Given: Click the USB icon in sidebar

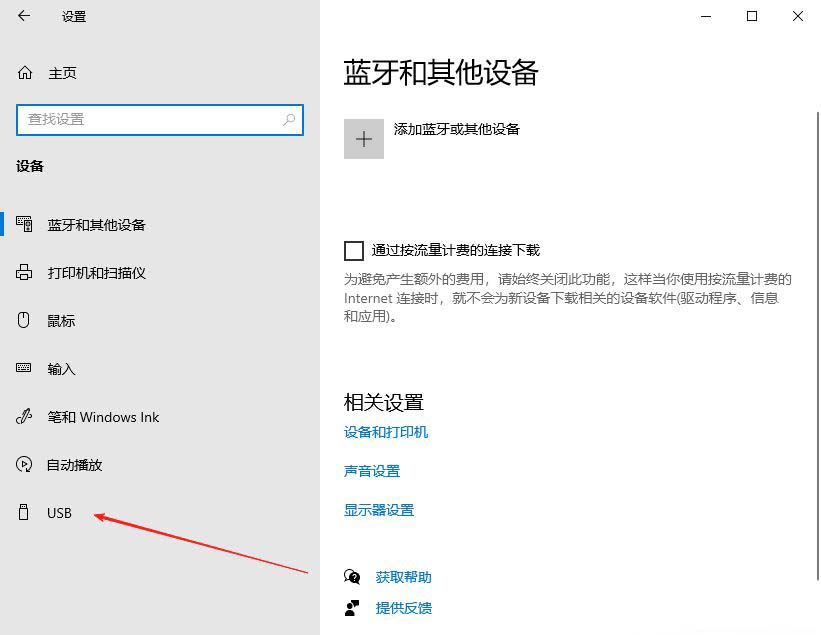Looking at the screenshot, I should coord(25,513).
